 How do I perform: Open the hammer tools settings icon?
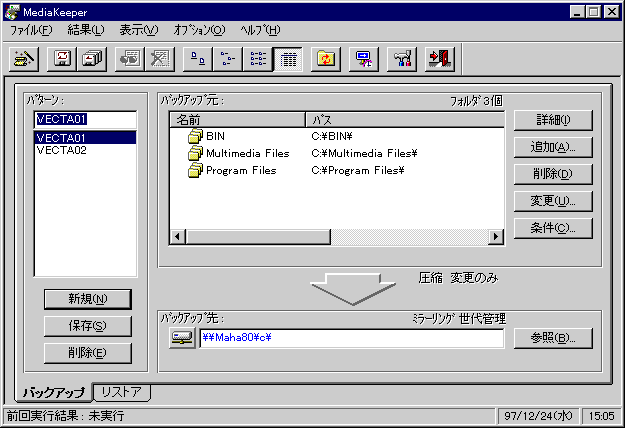402,59
